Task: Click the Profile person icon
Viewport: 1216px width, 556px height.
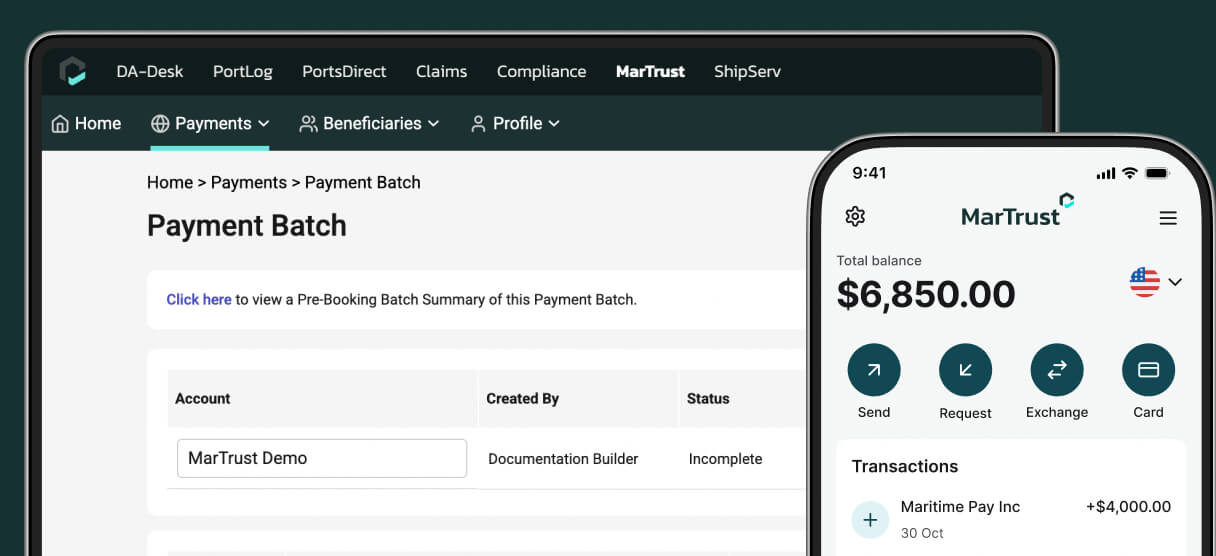Action: 478,124
